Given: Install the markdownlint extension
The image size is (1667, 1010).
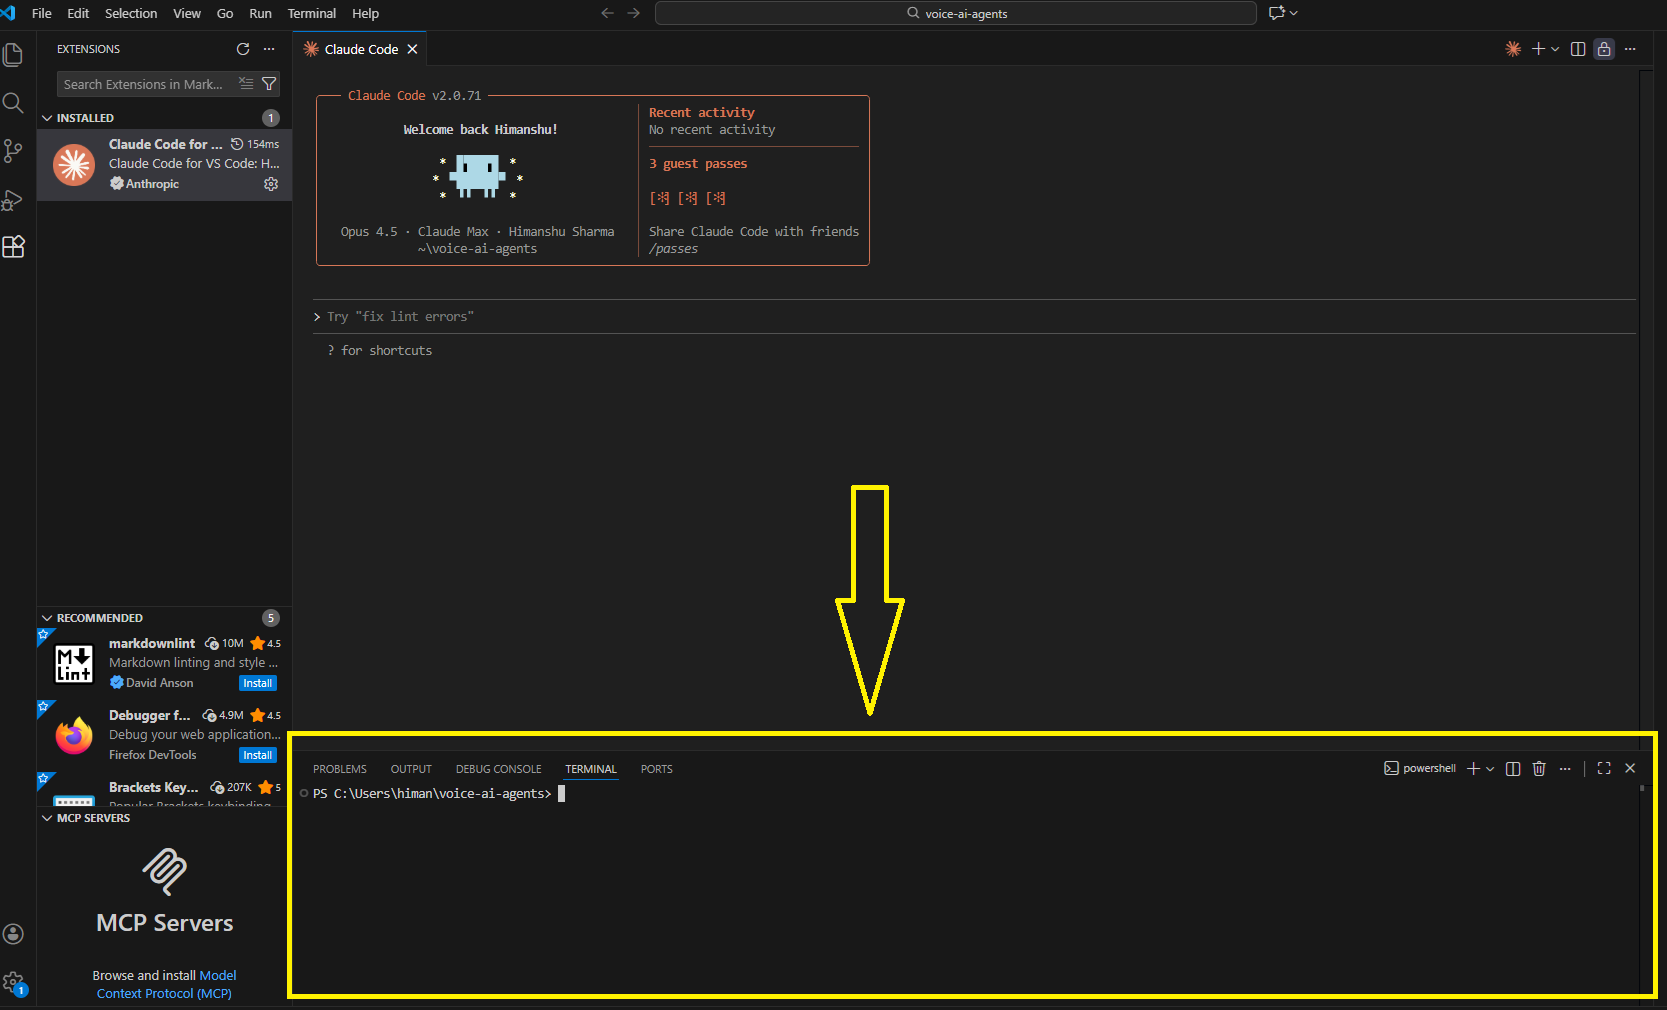Looking at the screenshot, I should coord(258,683).
